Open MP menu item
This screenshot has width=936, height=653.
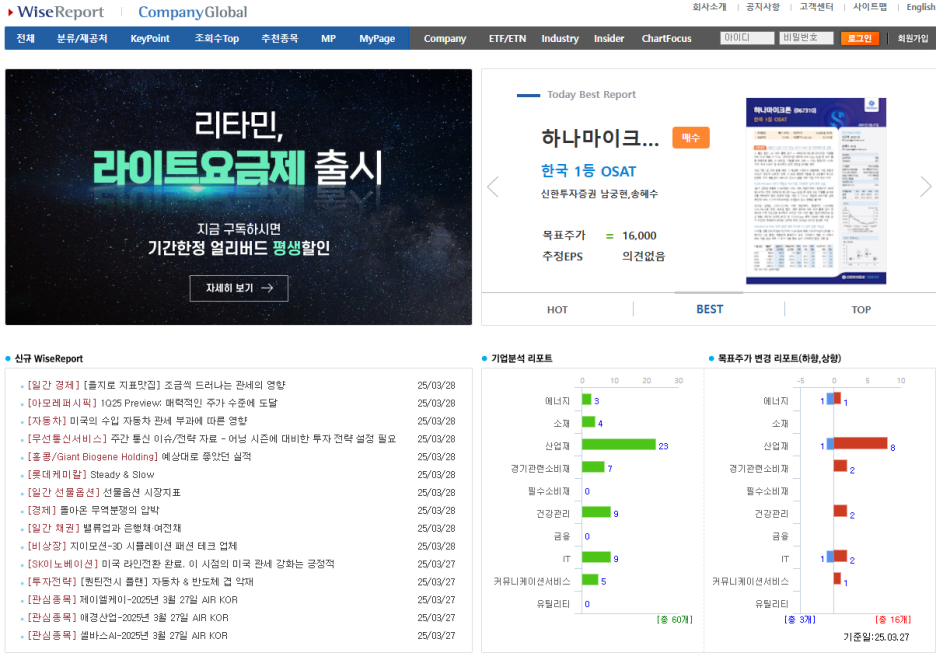[328, 38]
